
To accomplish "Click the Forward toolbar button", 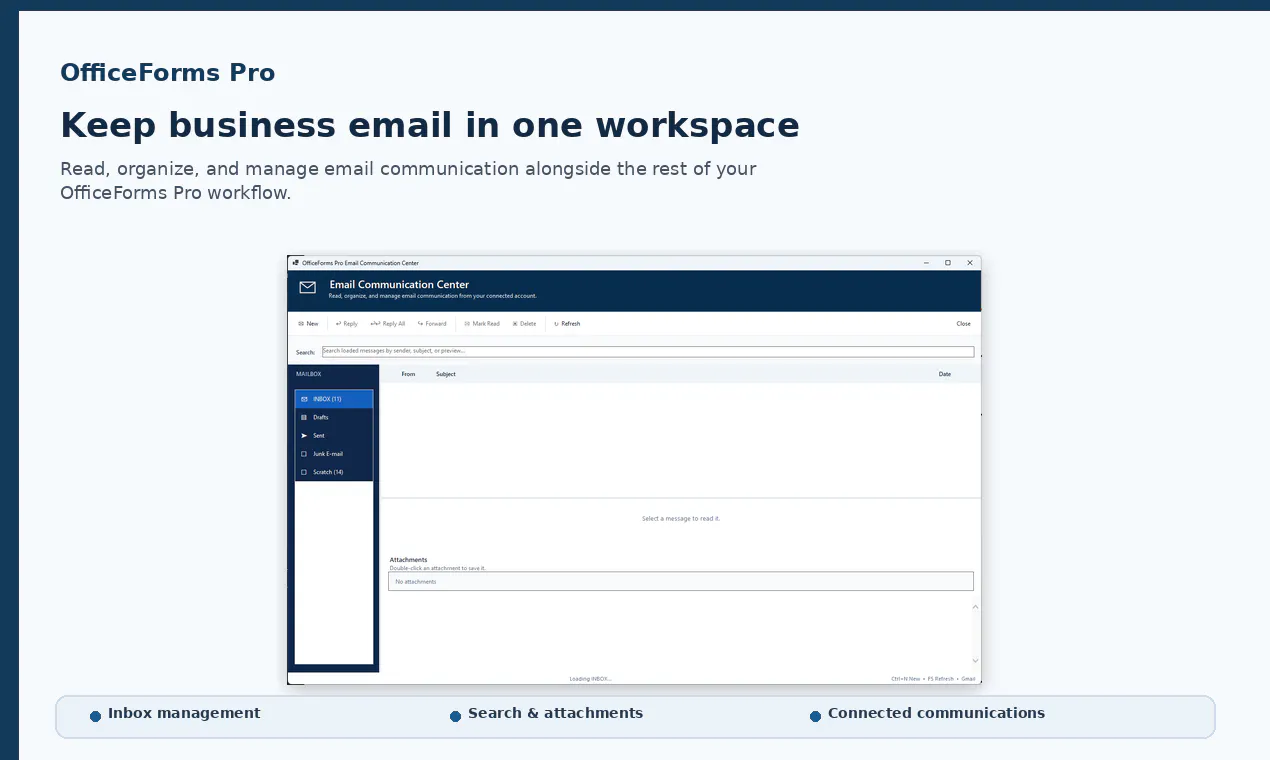I will (432, 324).
